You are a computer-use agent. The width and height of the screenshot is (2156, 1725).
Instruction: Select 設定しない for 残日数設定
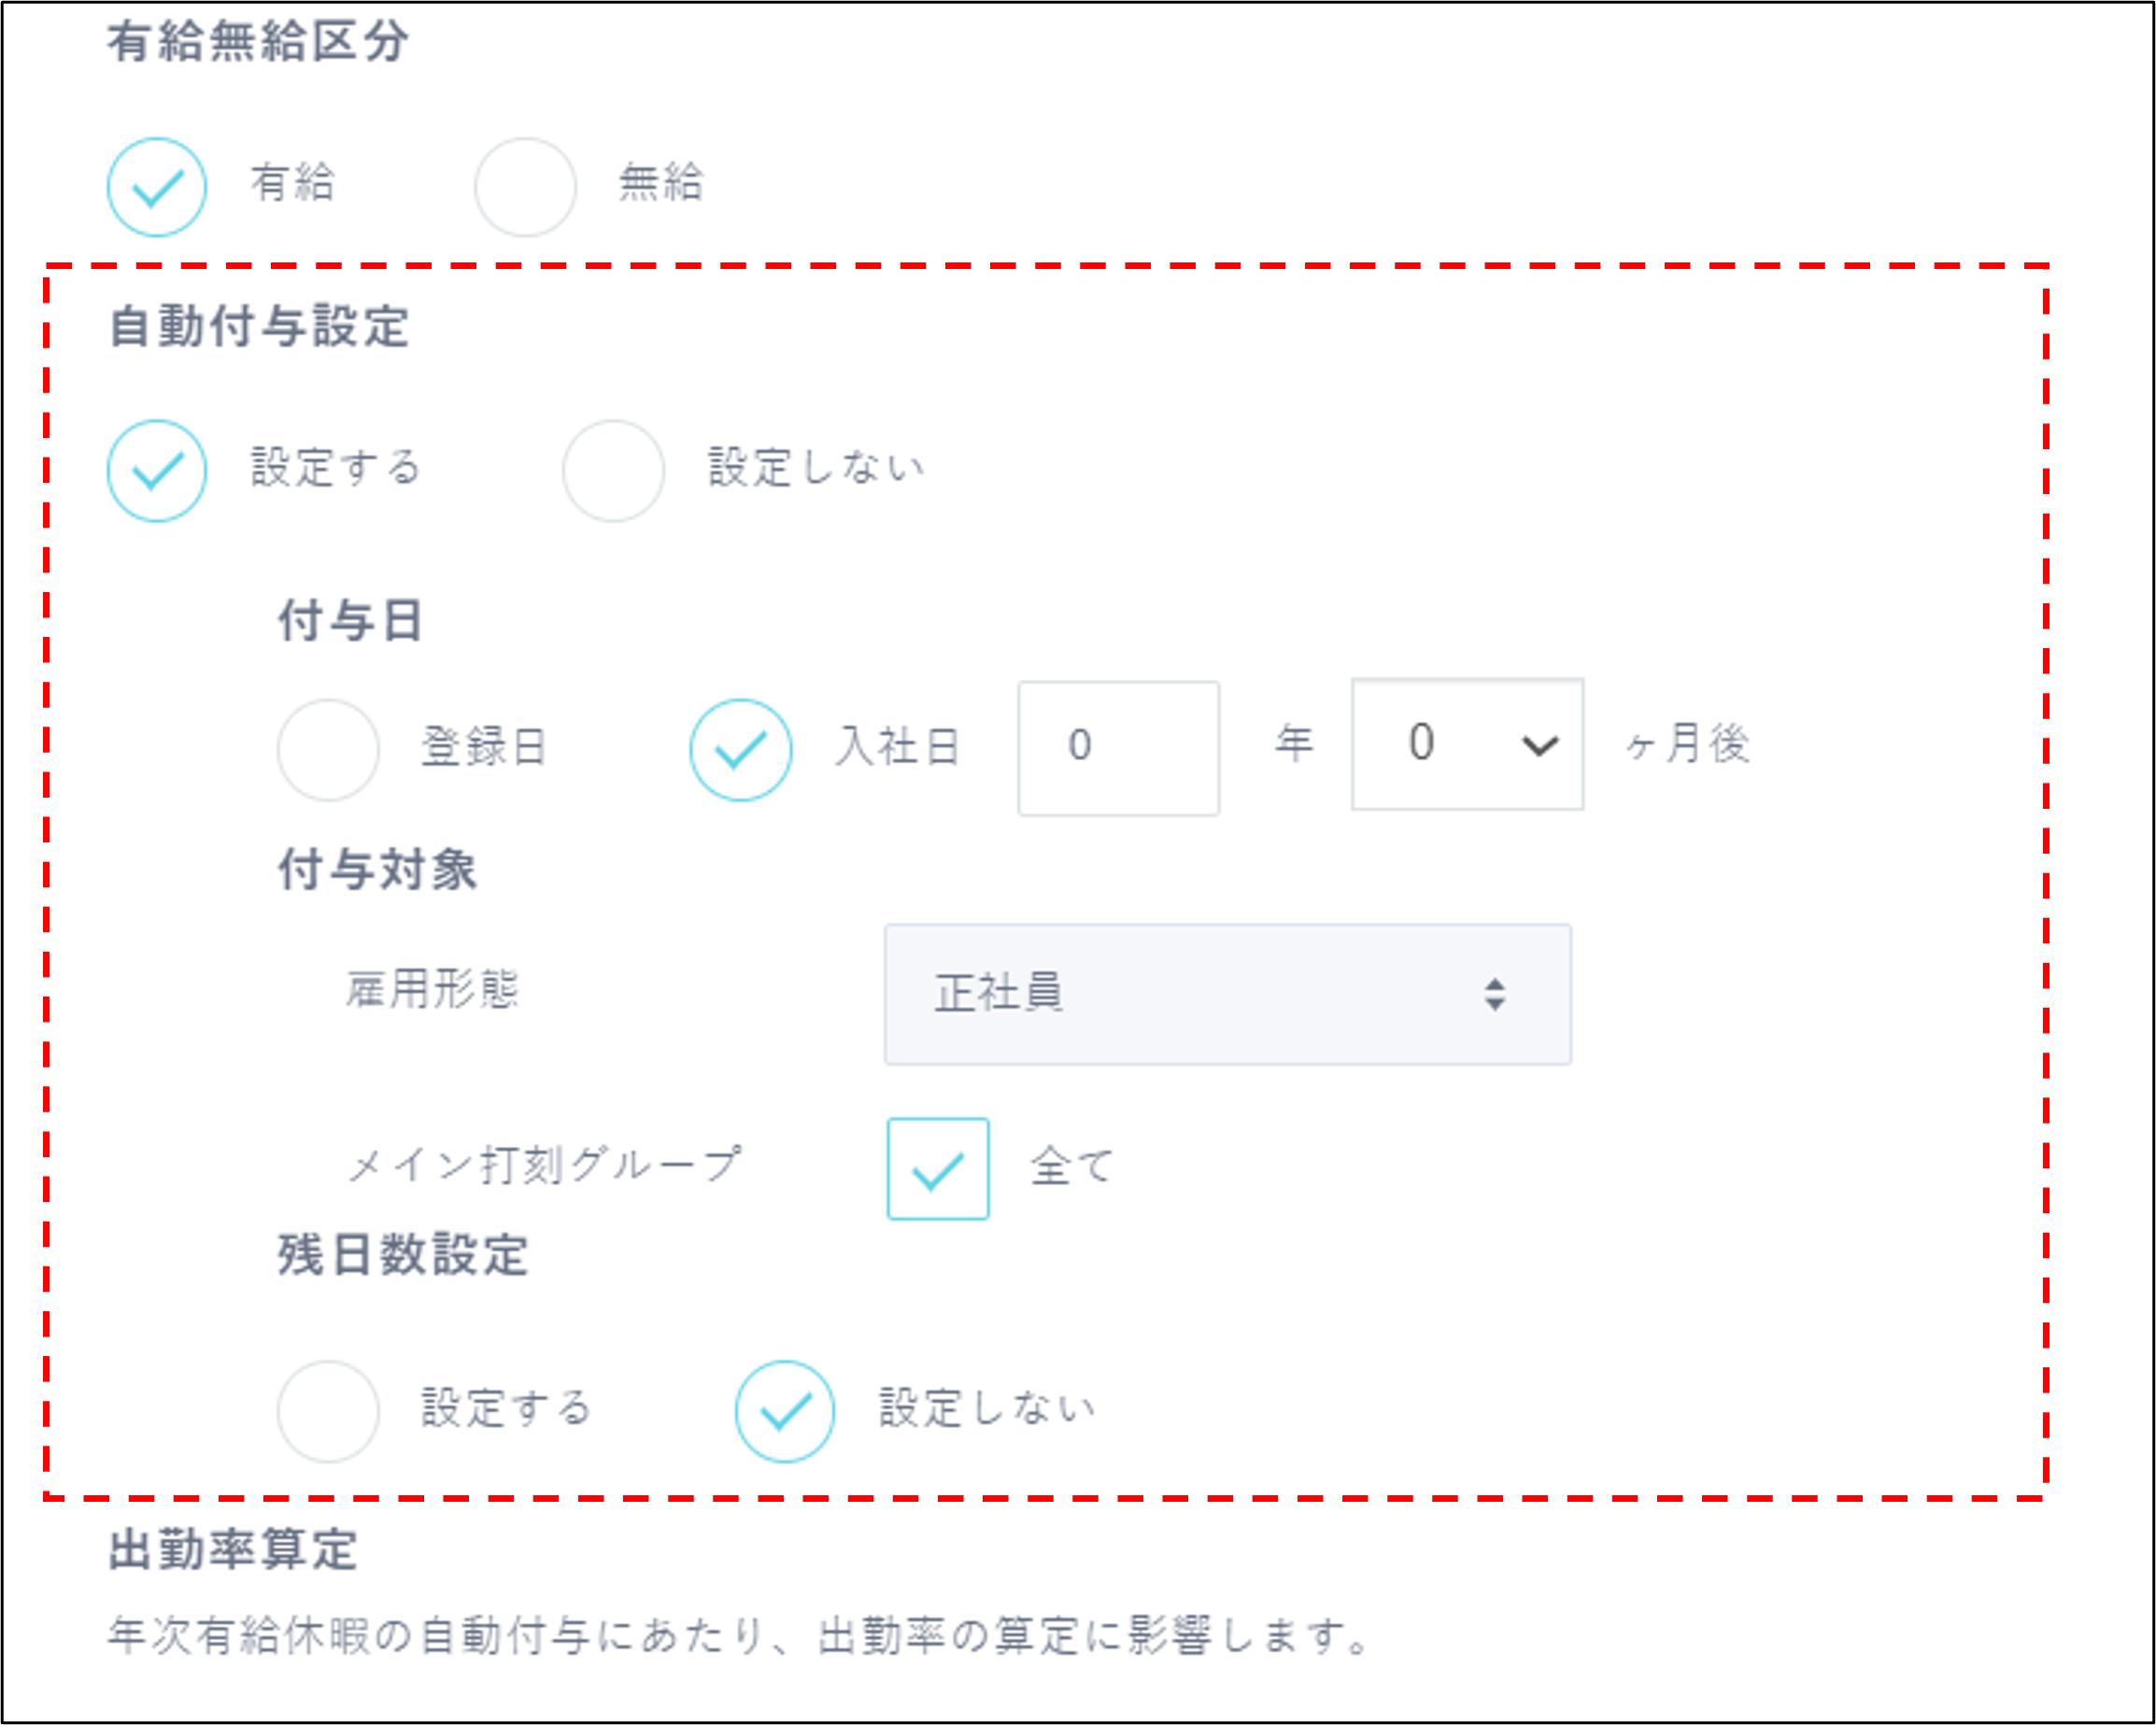785,1411
